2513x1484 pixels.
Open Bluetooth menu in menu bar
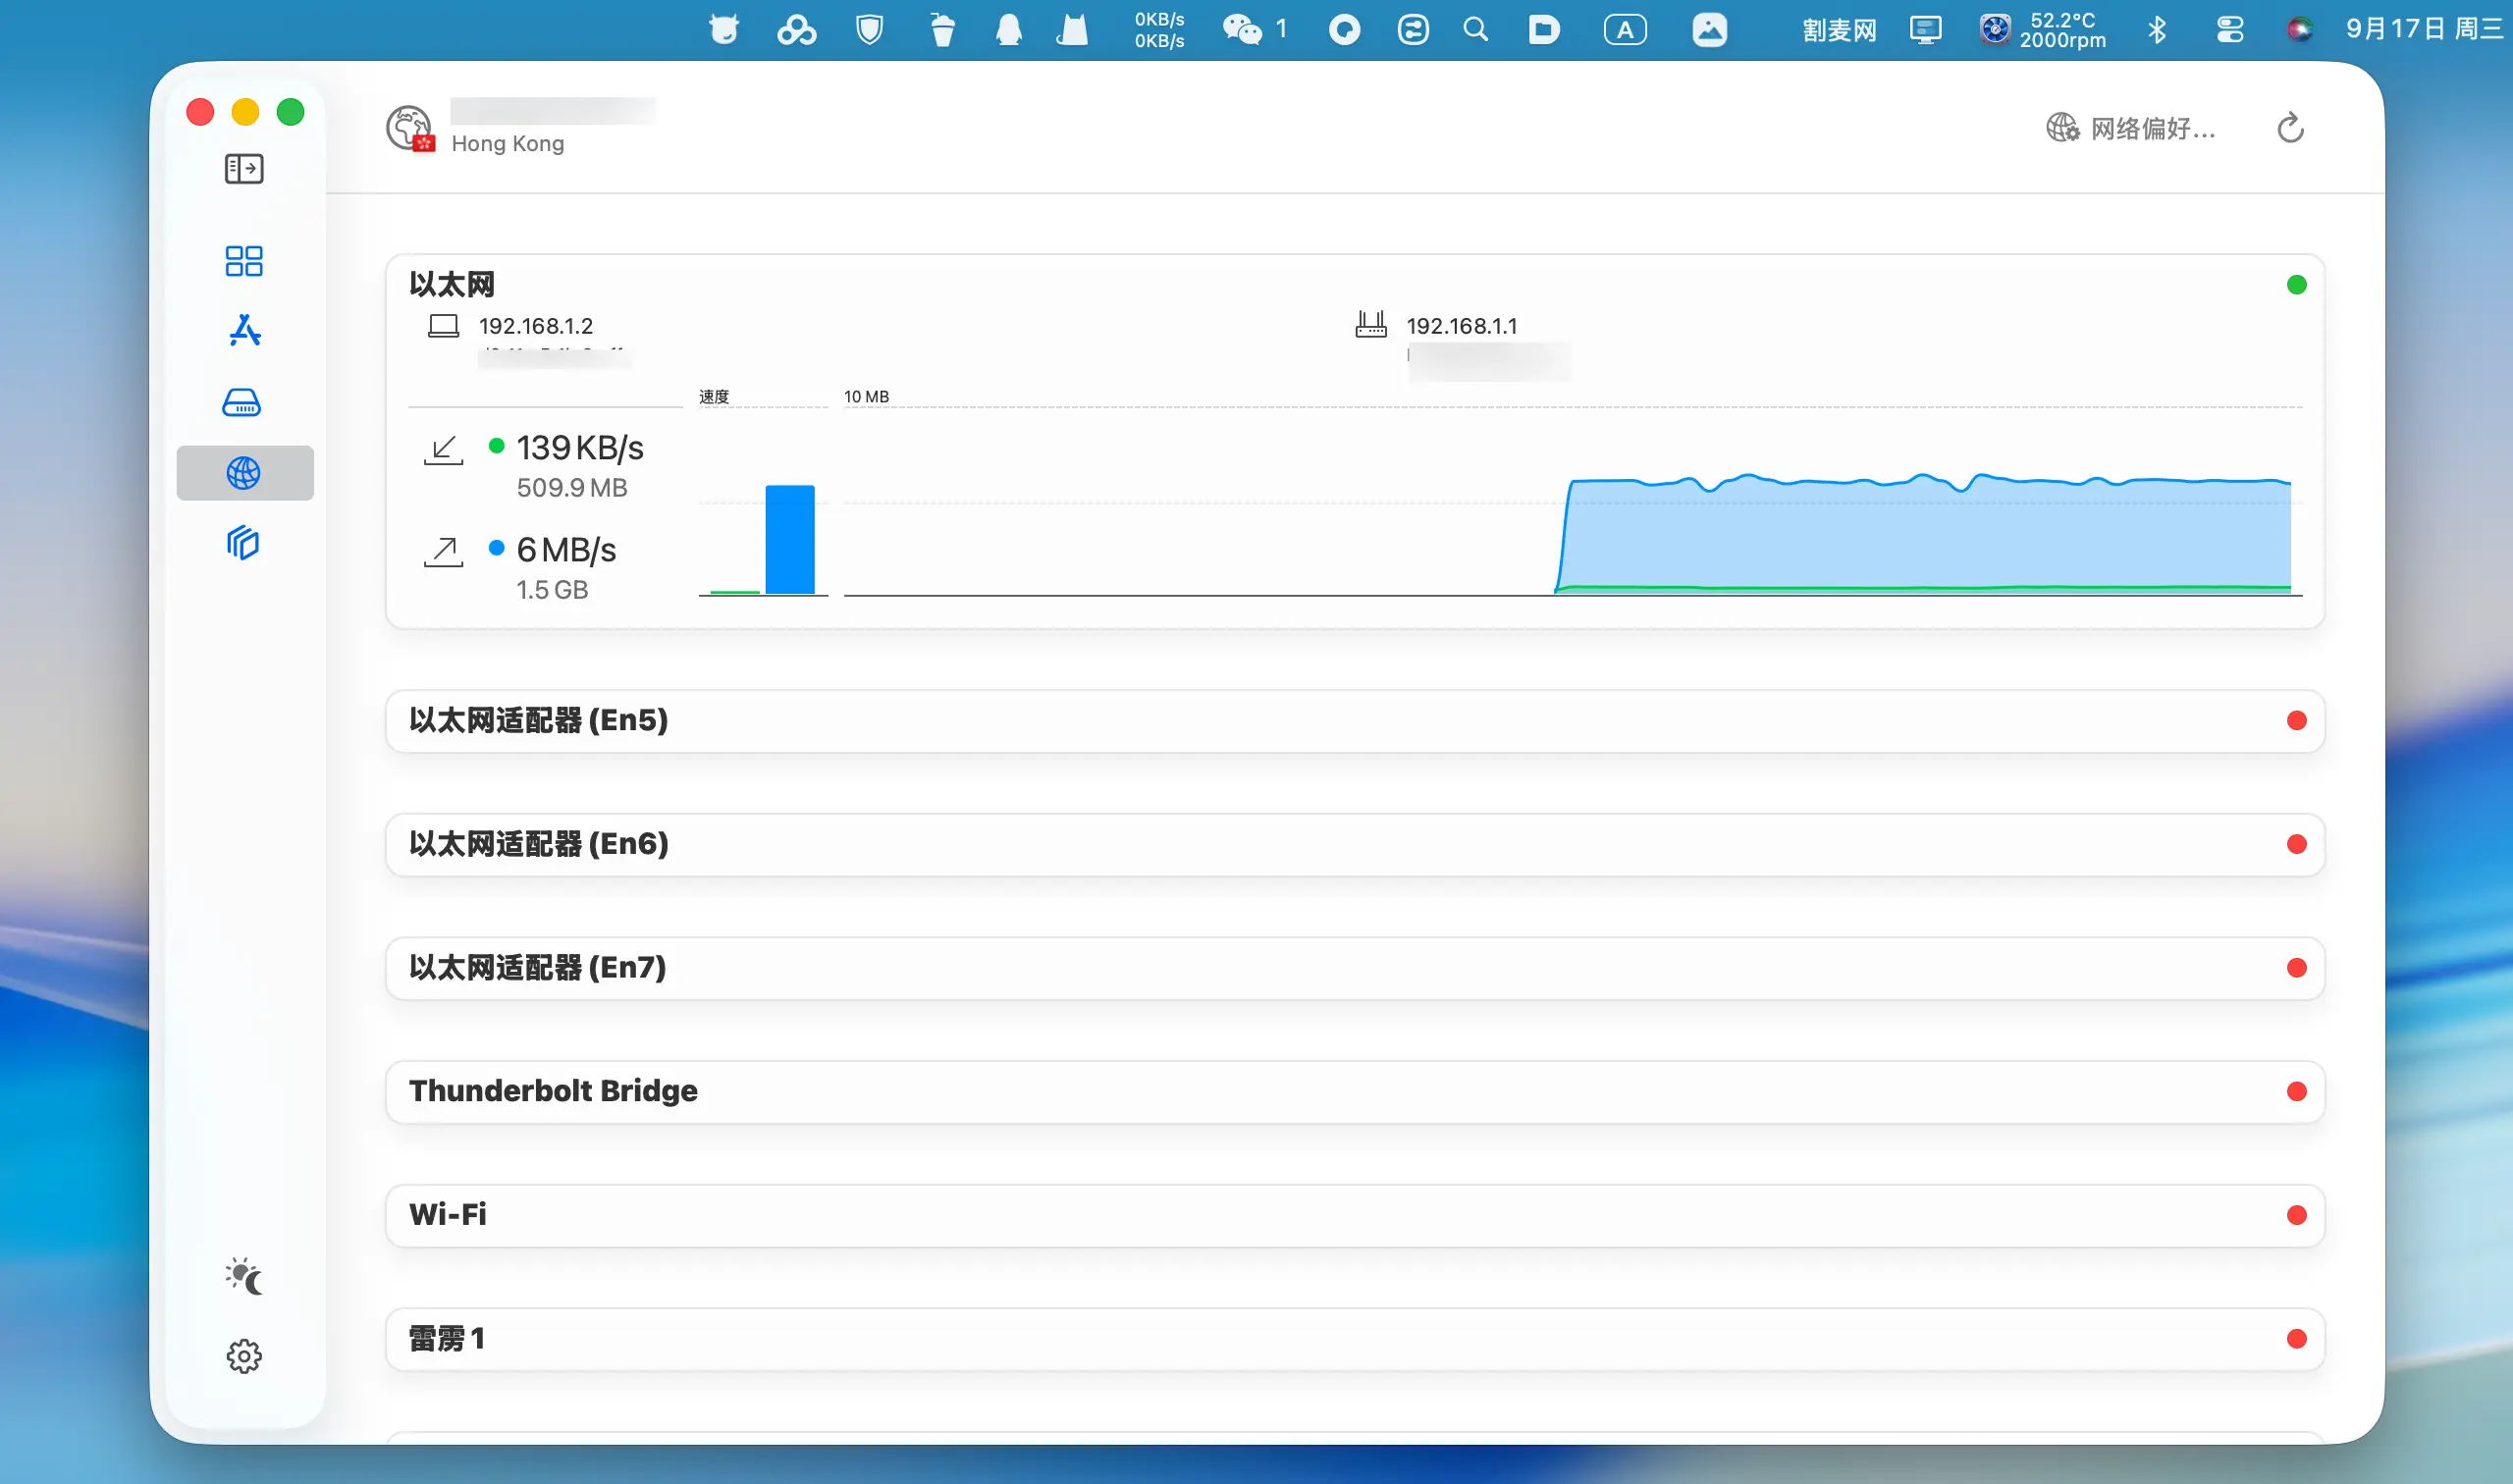tap(2157, 30)
